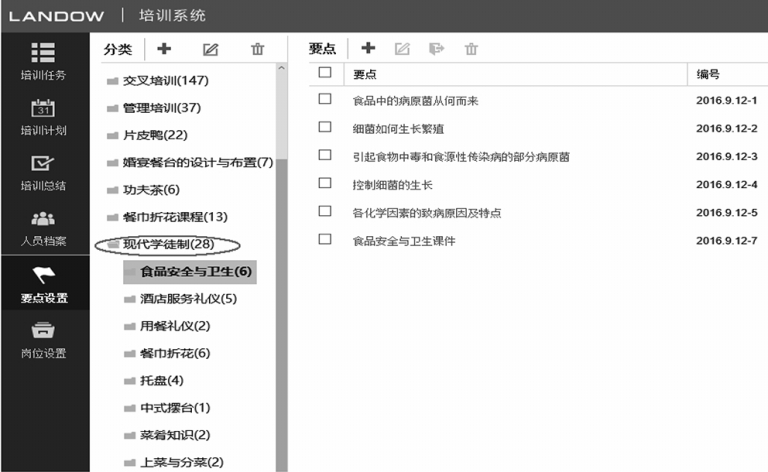Viewport: 768px width, 472px height.
Task: Tick the checkbox for 控制细菌的生长
Action: 324,184
